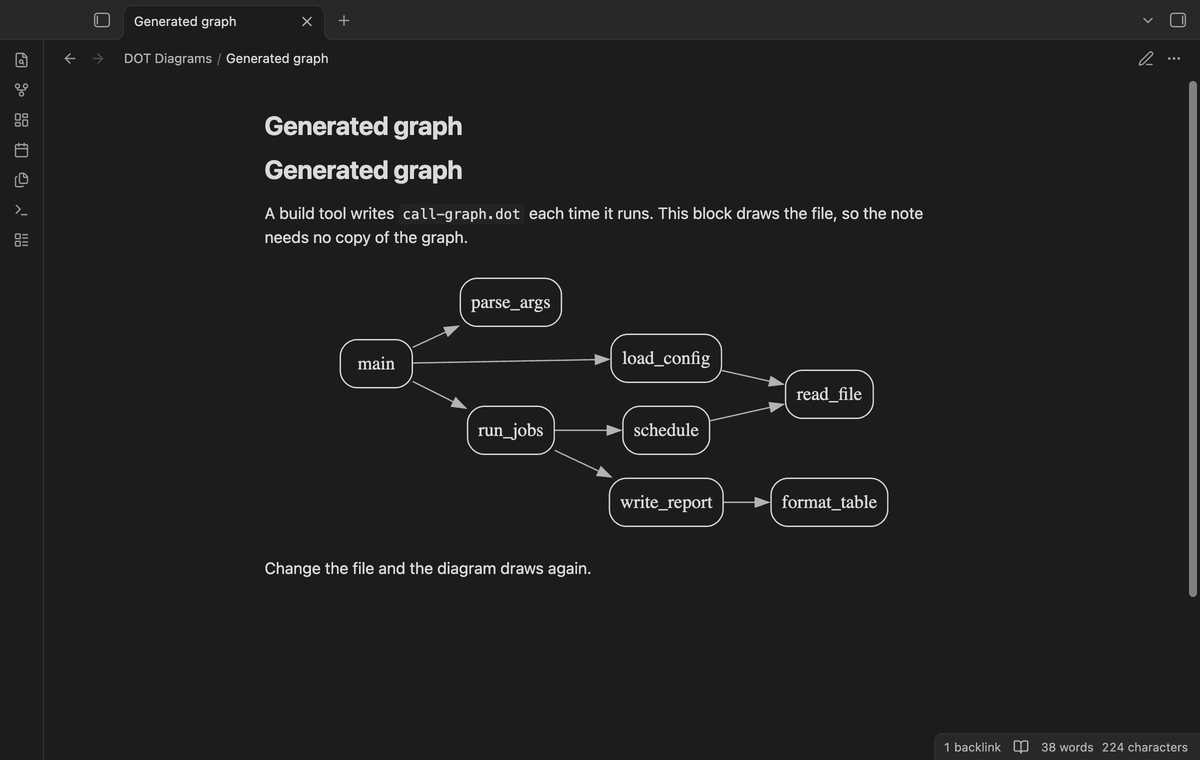Viewport: 1200px width, 760px height.
Task: Click the 38 words status entry
Action: tap(1067, 747)
